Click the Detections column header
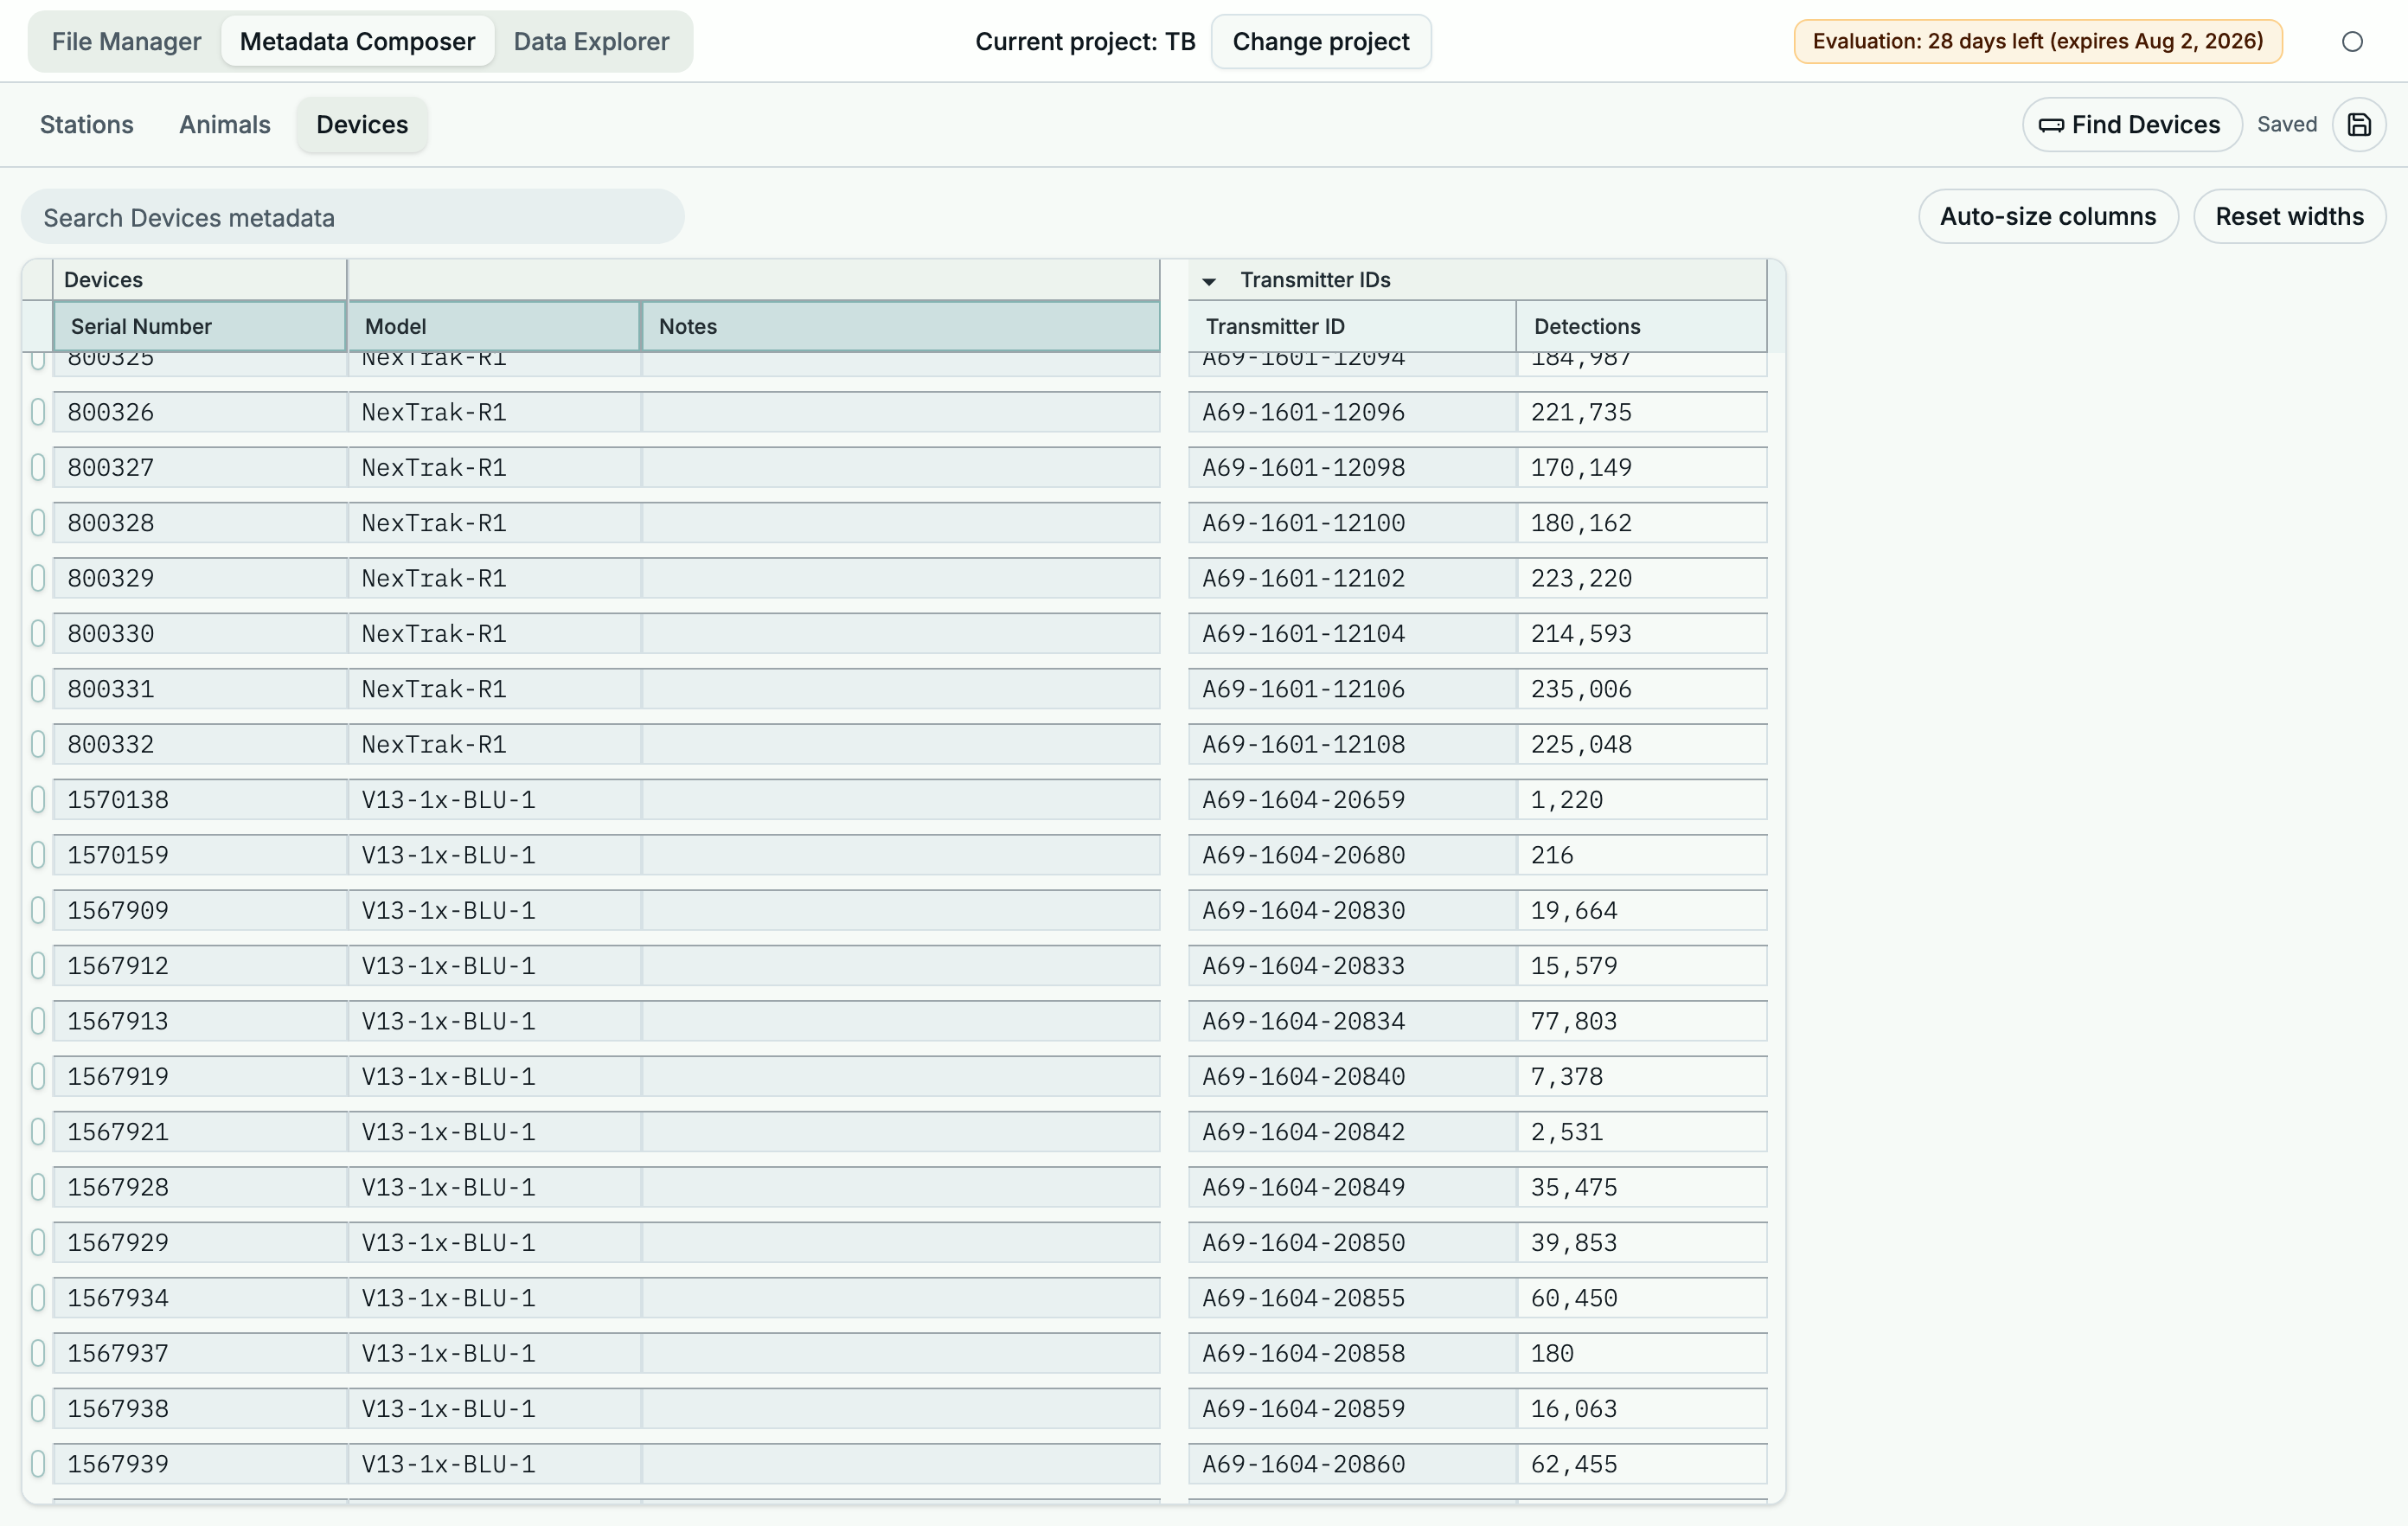 point(1641,326)
